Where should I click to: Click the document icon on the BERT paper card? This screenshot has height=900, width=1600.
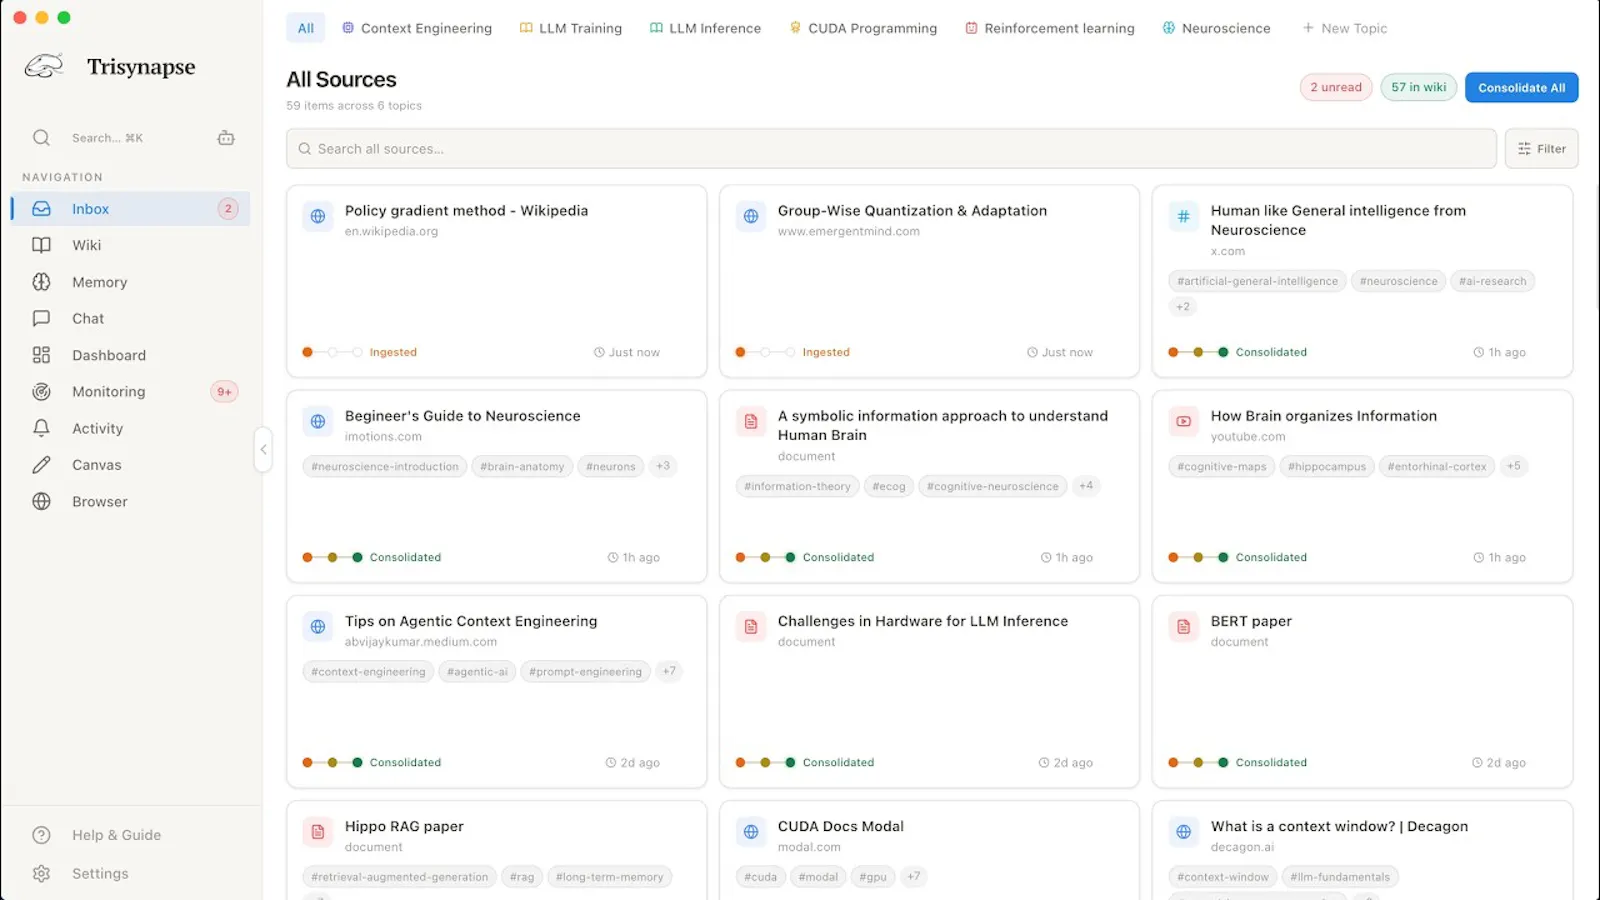(1184, 627)
